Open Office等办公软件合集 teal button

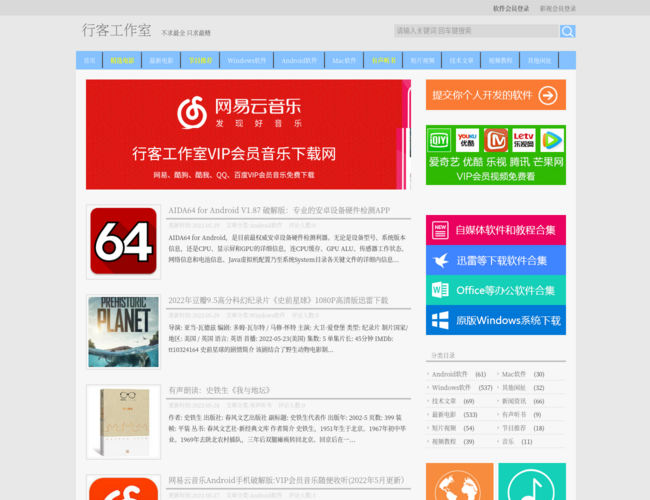(x=496, y=290)
